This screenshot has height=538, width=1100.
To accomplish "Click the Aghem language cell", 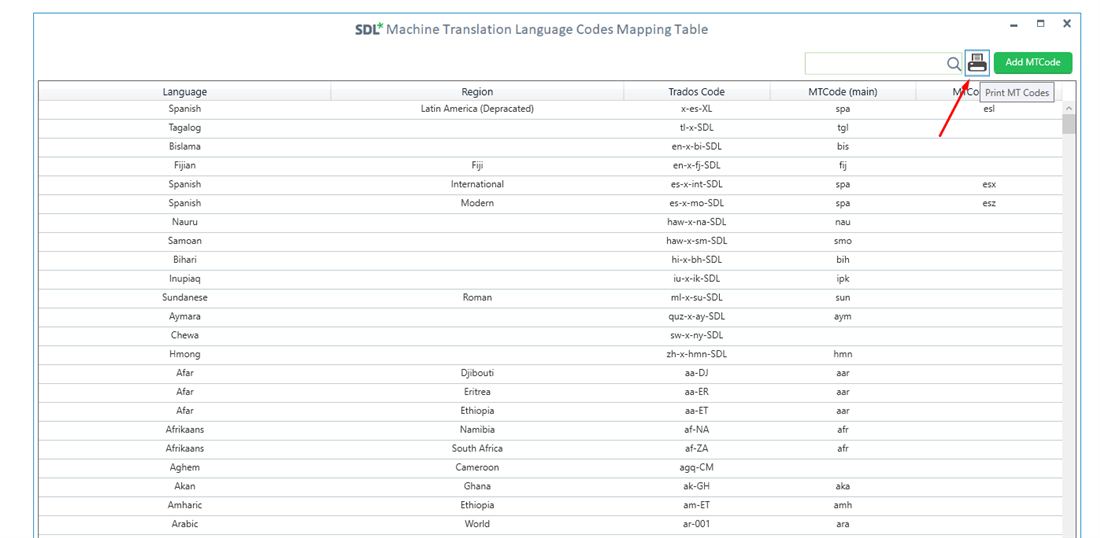I will 185,467.
